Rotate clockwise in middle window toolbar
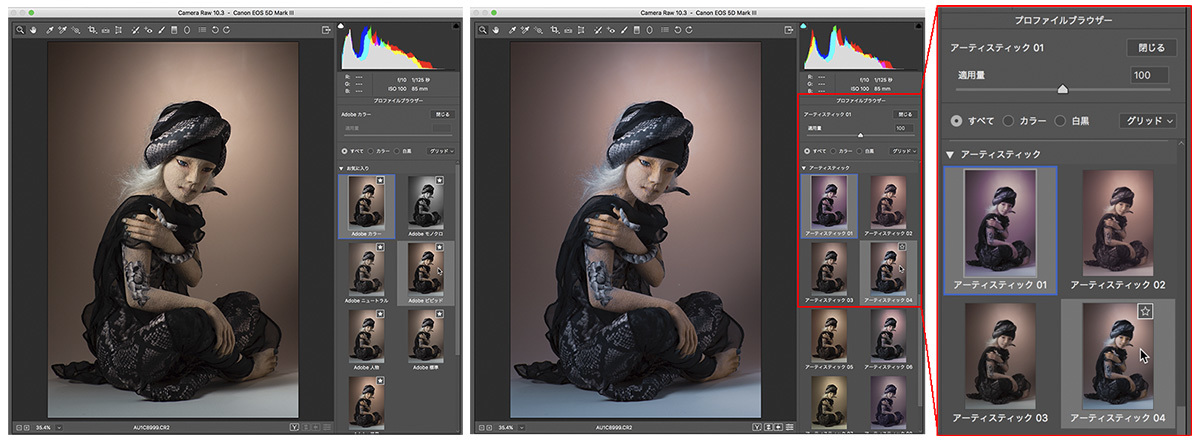This screenshot has width=1200, height=441. point(689,31)
